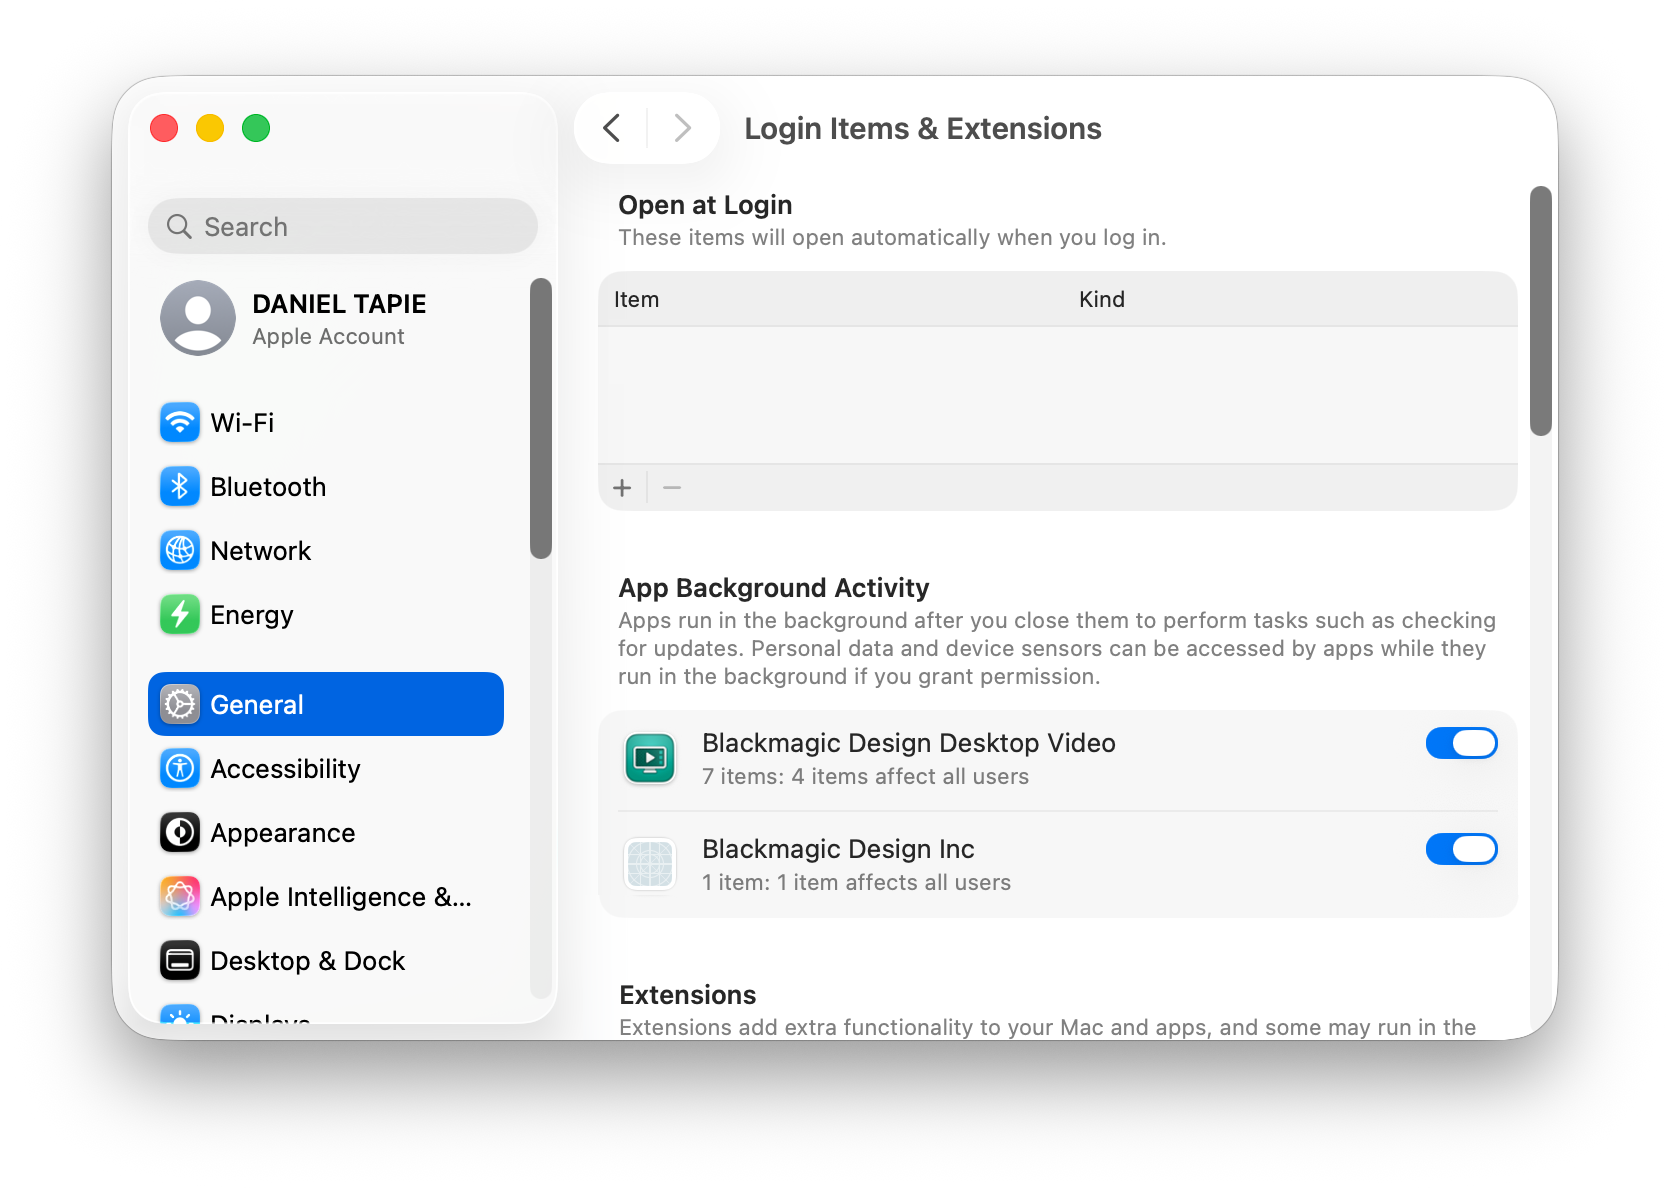Click the Accessibility icon

coord(180,769)
